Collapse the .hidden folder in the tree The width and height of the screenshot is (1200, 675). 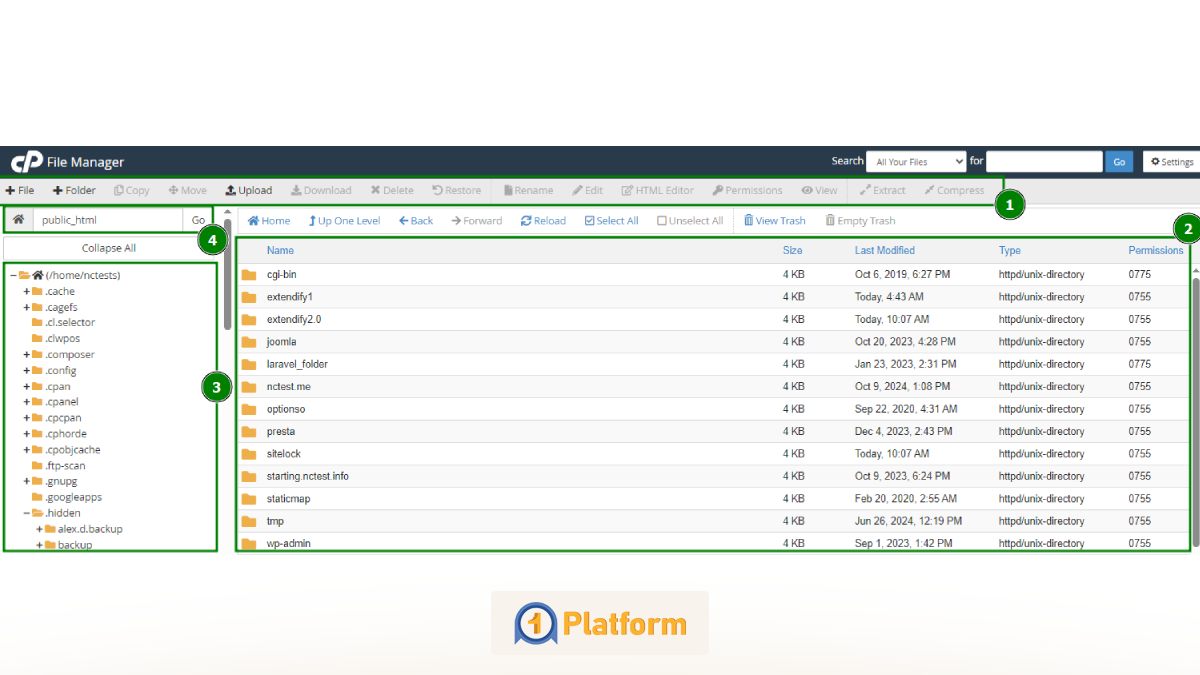coord(27,512)
